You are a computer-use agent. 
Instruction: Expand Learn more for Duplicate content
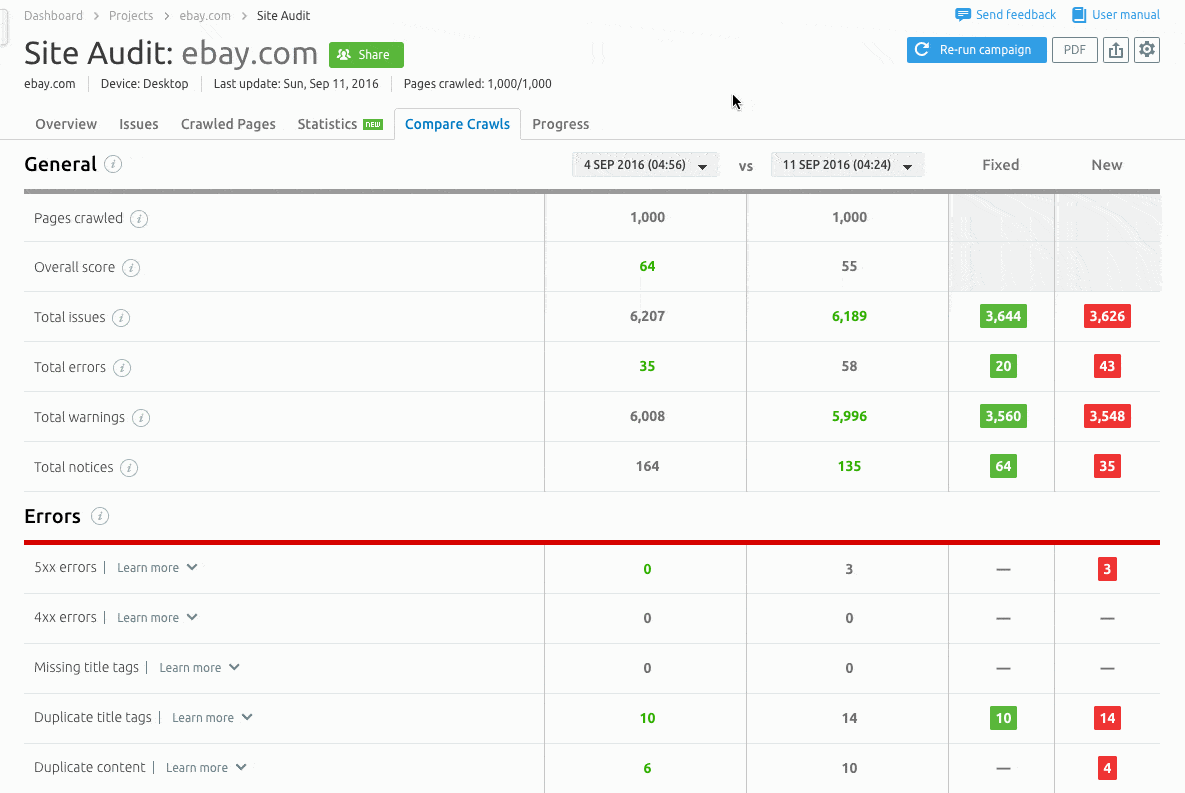click(x=206, y=768)
